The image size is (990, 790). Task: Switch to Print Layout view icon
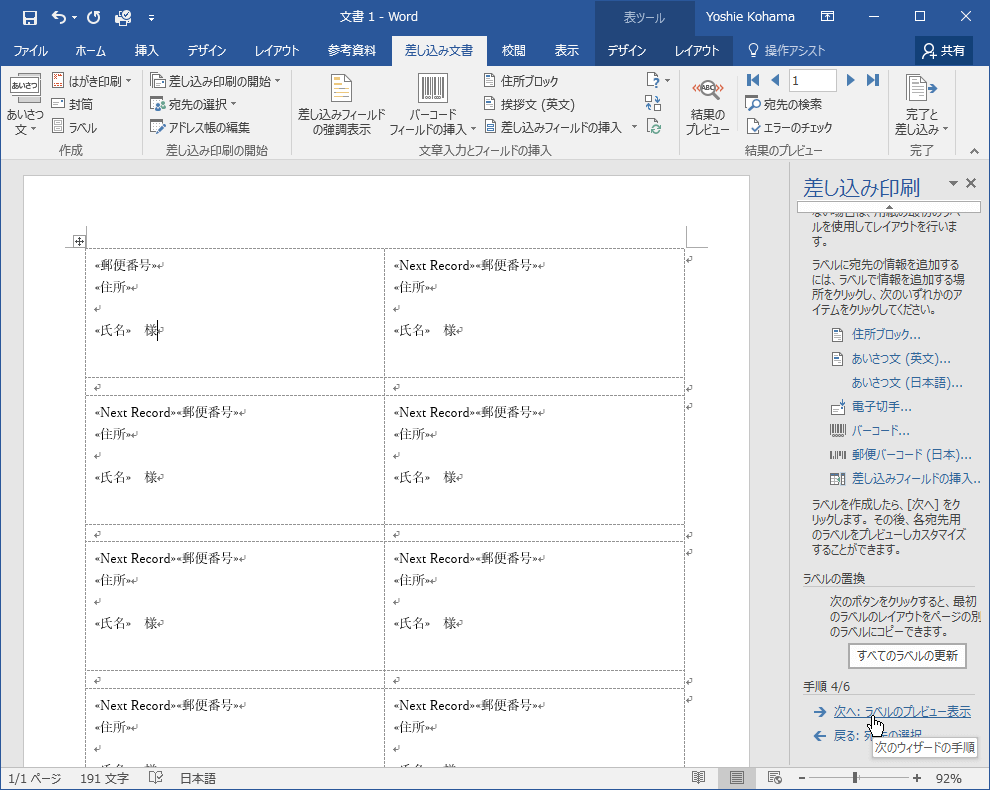(x=736, y=778)
